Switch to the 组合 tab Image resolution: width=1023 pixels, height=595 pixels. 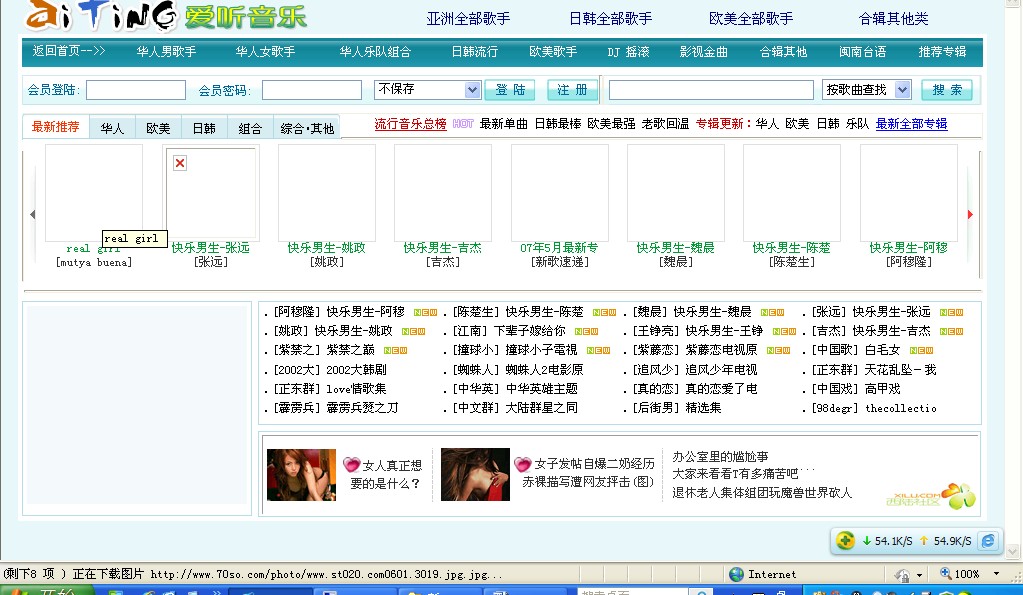point(250,129)
